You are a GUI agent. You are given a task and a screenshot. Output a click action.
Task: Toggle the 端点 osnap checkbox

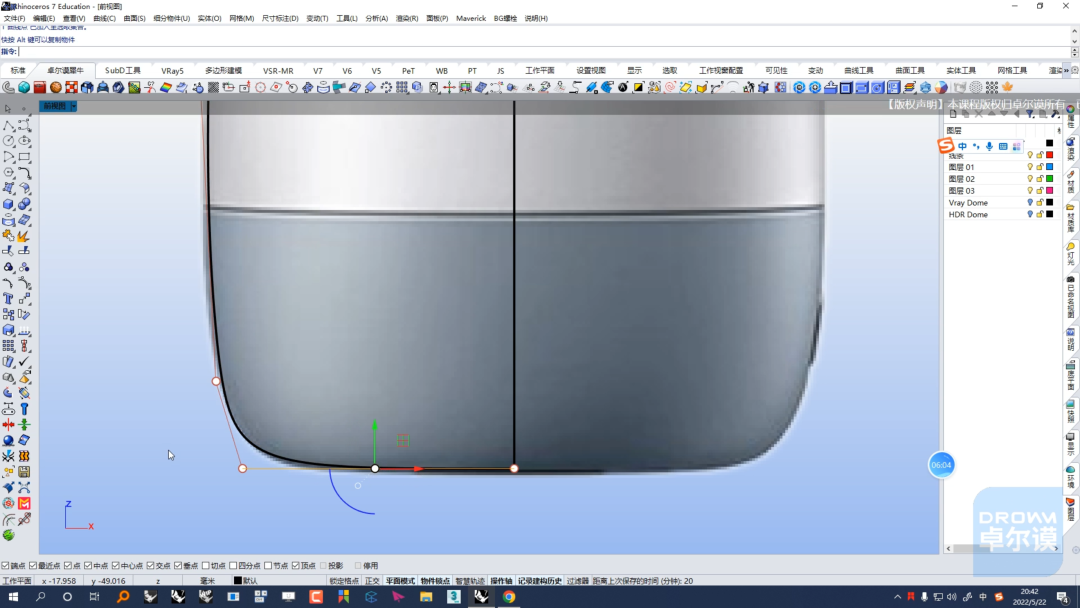click(6, 566)
